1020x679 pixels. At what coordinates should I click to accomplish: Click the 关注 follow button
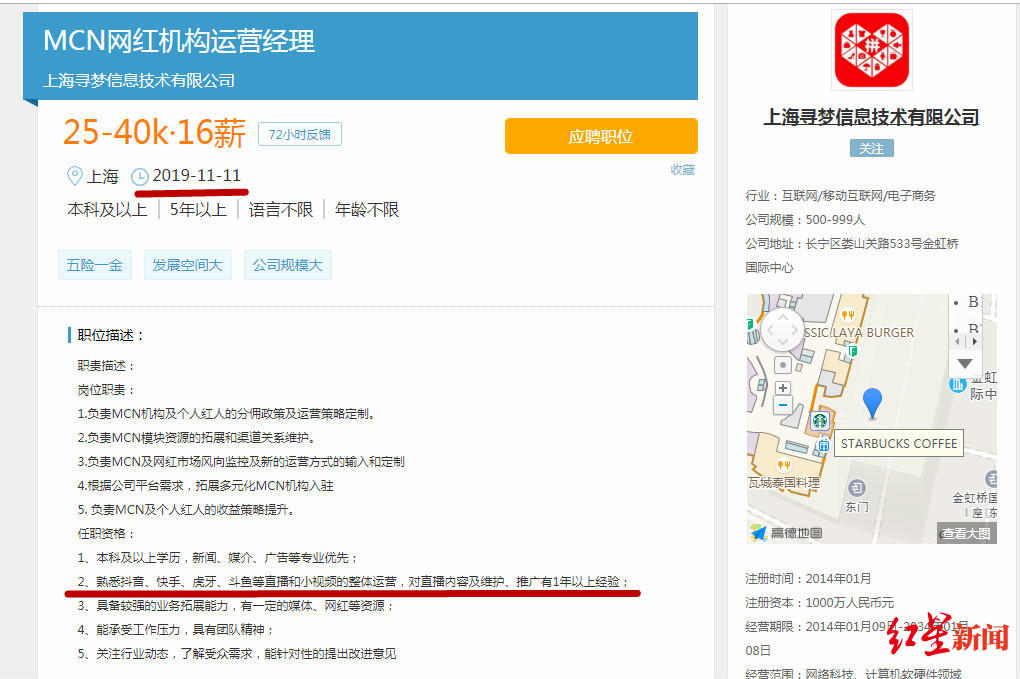[x=872, y=148]
